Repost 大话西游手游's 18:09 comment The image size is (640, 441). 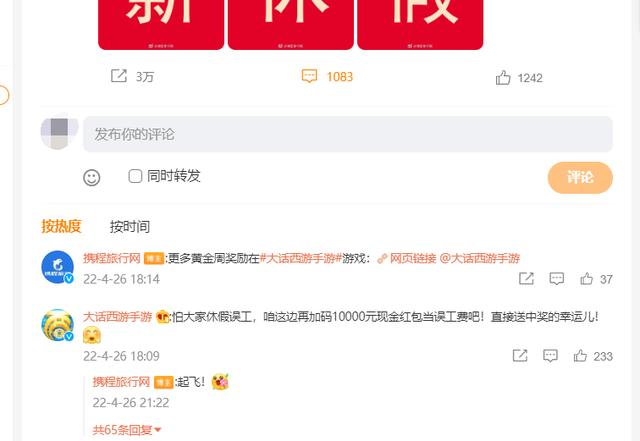click(x=520, y=356)
